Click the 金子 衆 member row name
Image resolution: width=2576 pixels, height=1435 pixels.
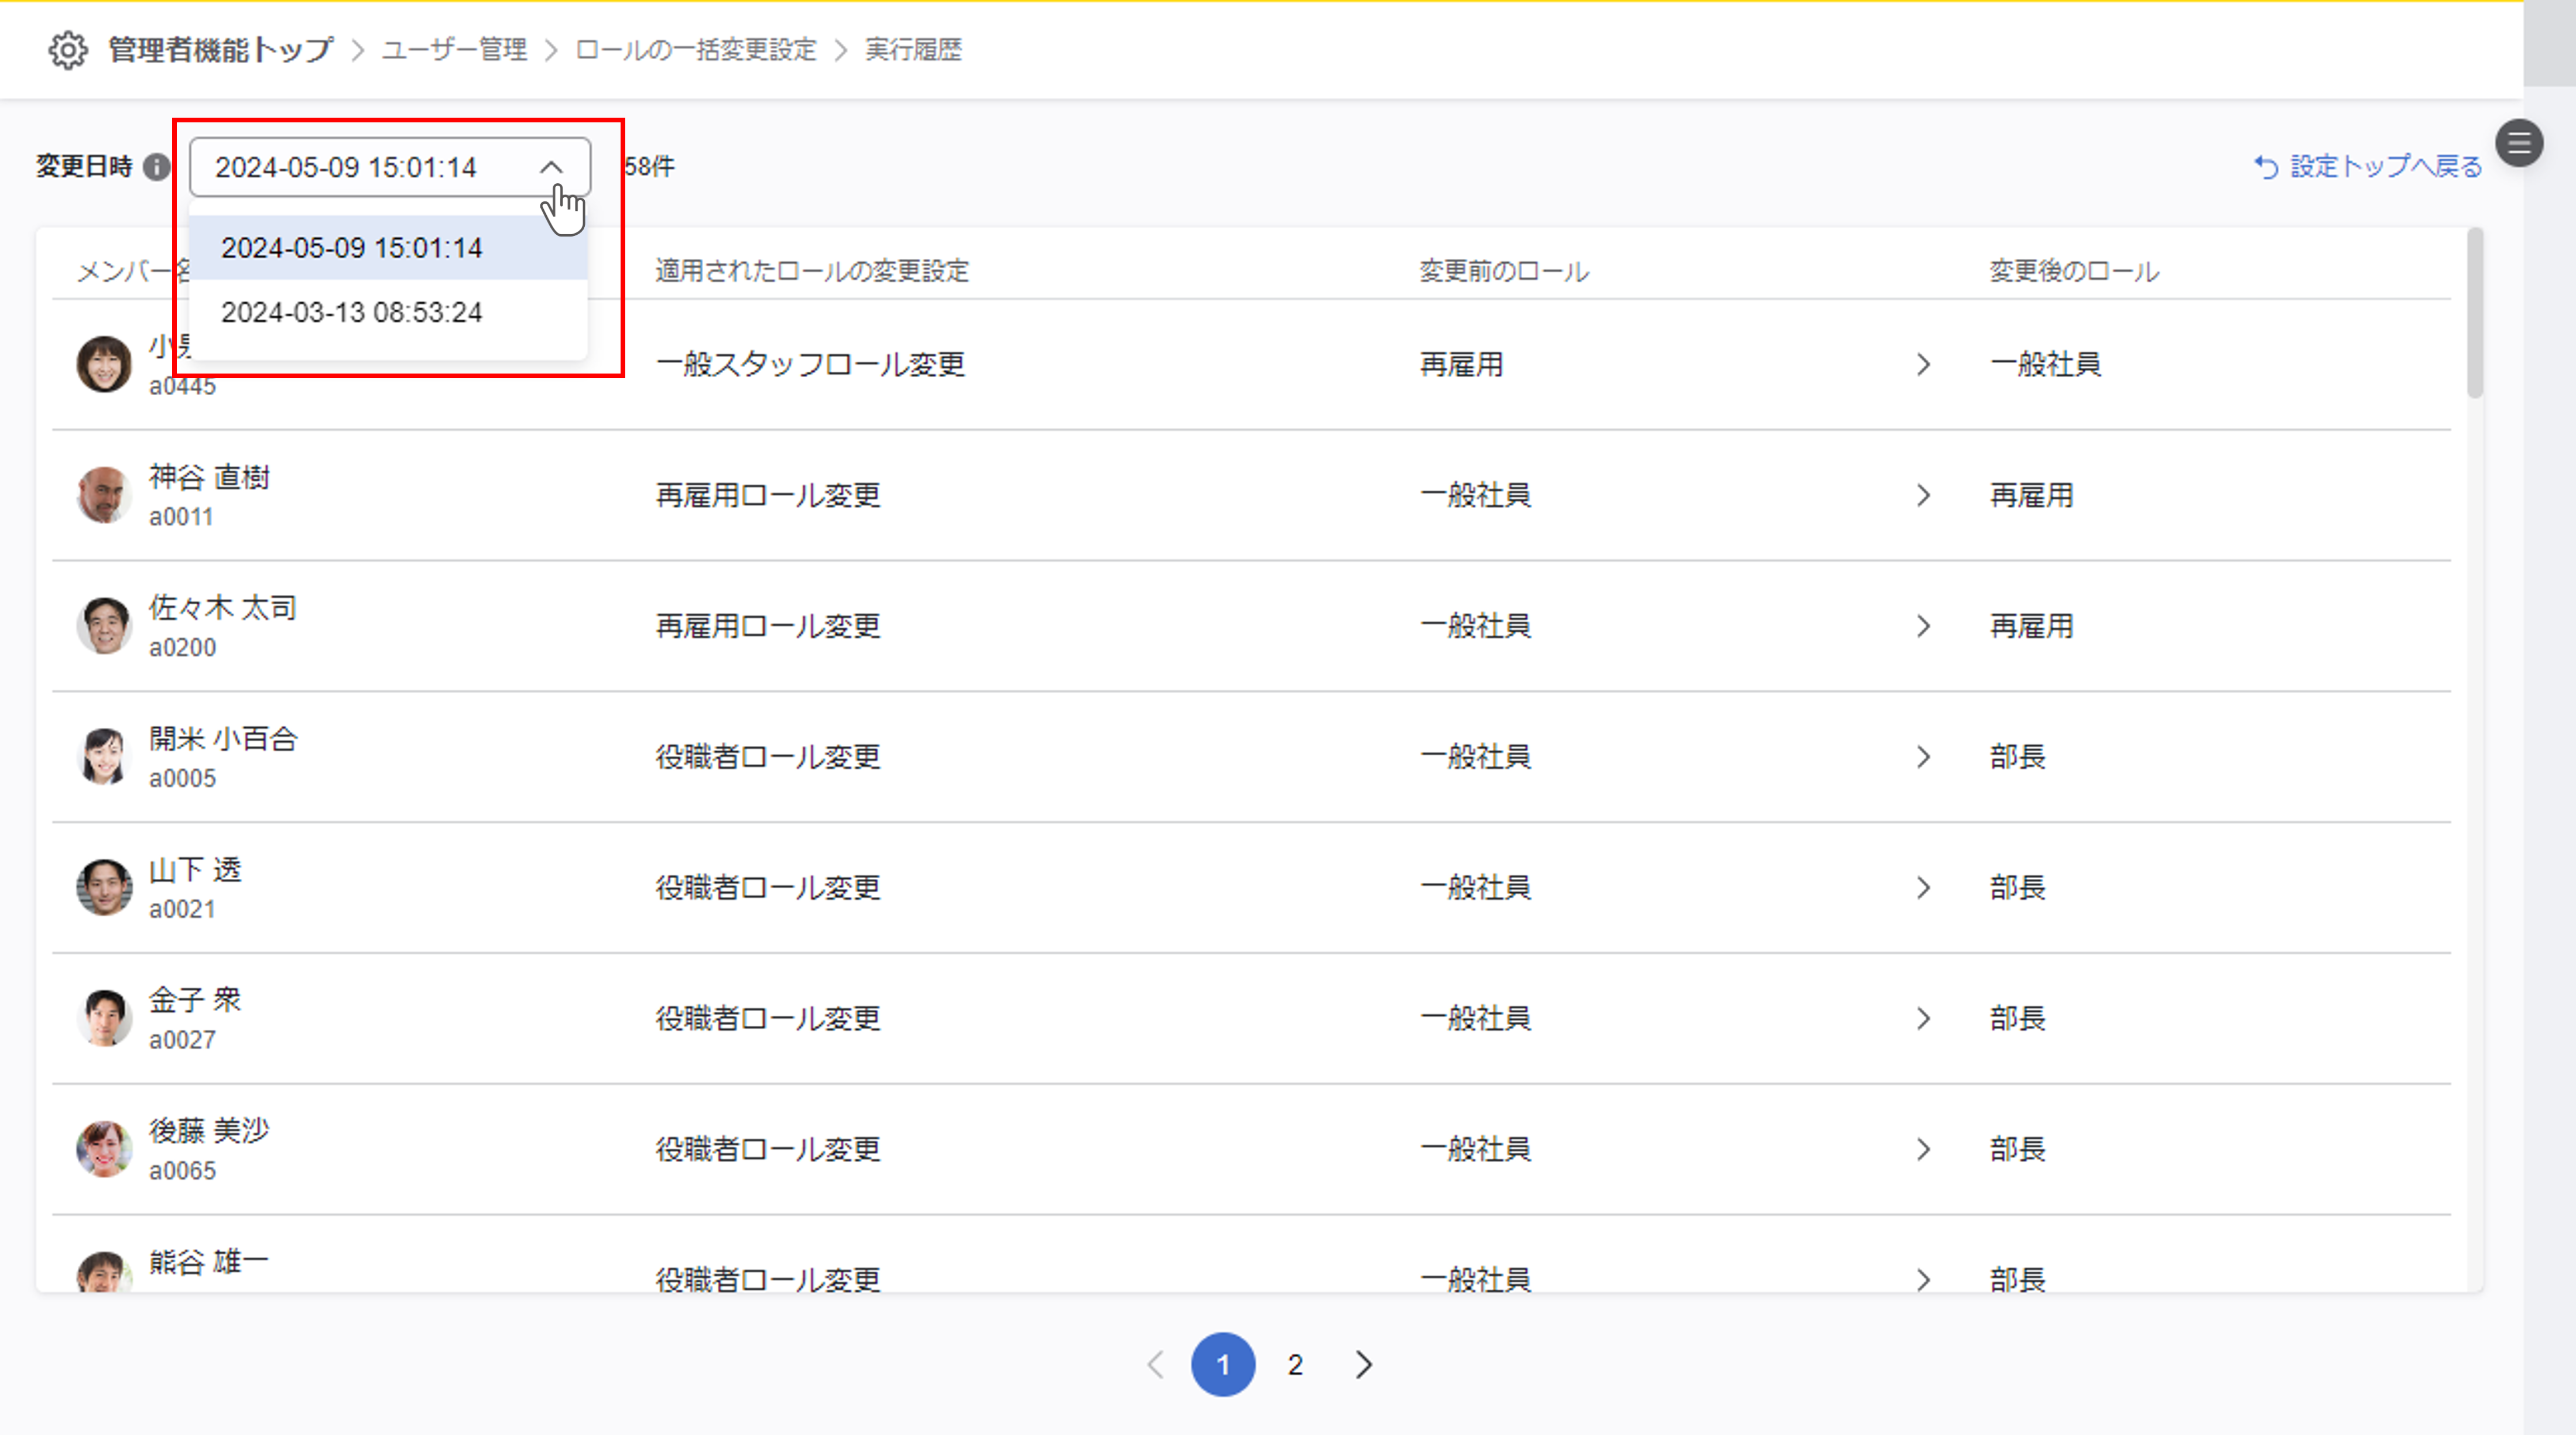click(195, 1000)
